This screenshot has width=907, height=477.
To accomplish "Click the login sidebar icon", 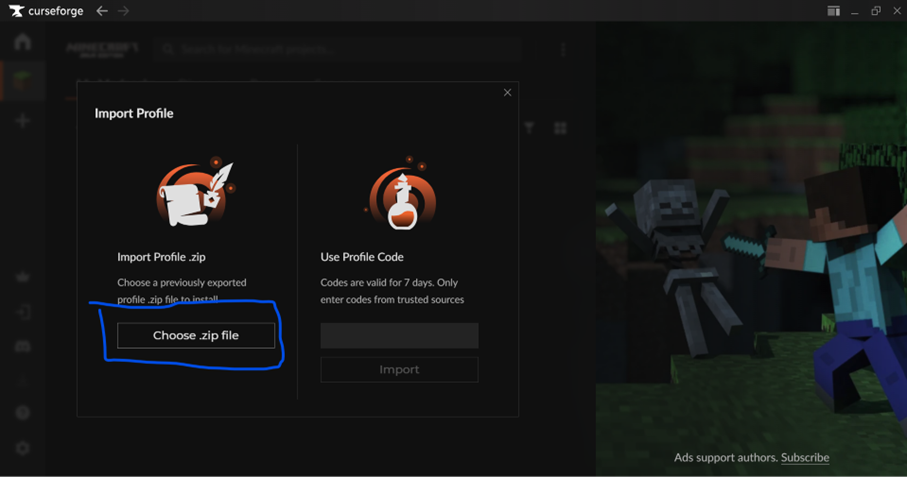I will tap(23, 312).
